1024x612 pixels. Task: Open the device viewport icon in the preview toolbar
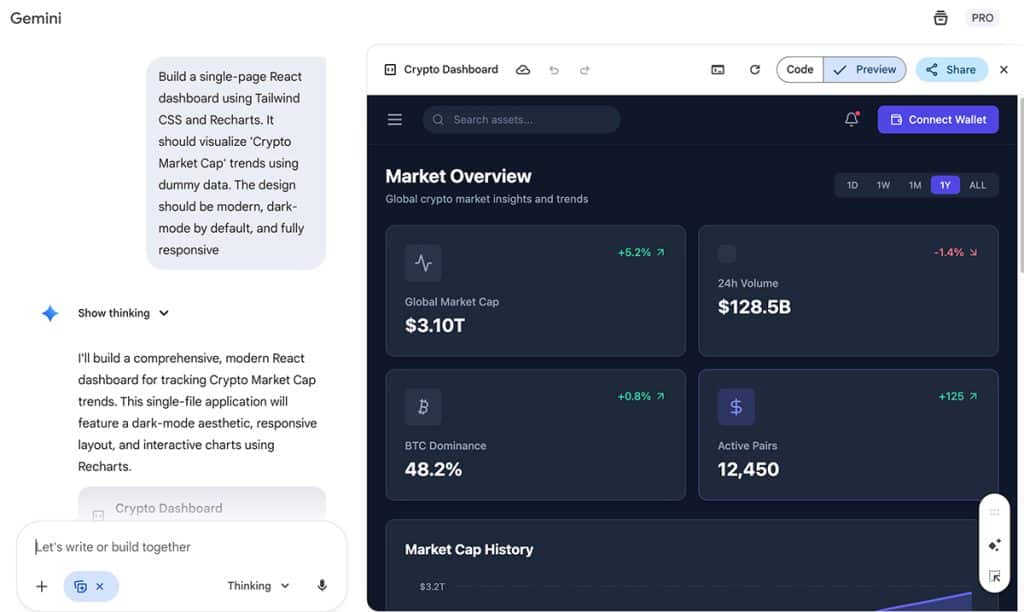718,69
